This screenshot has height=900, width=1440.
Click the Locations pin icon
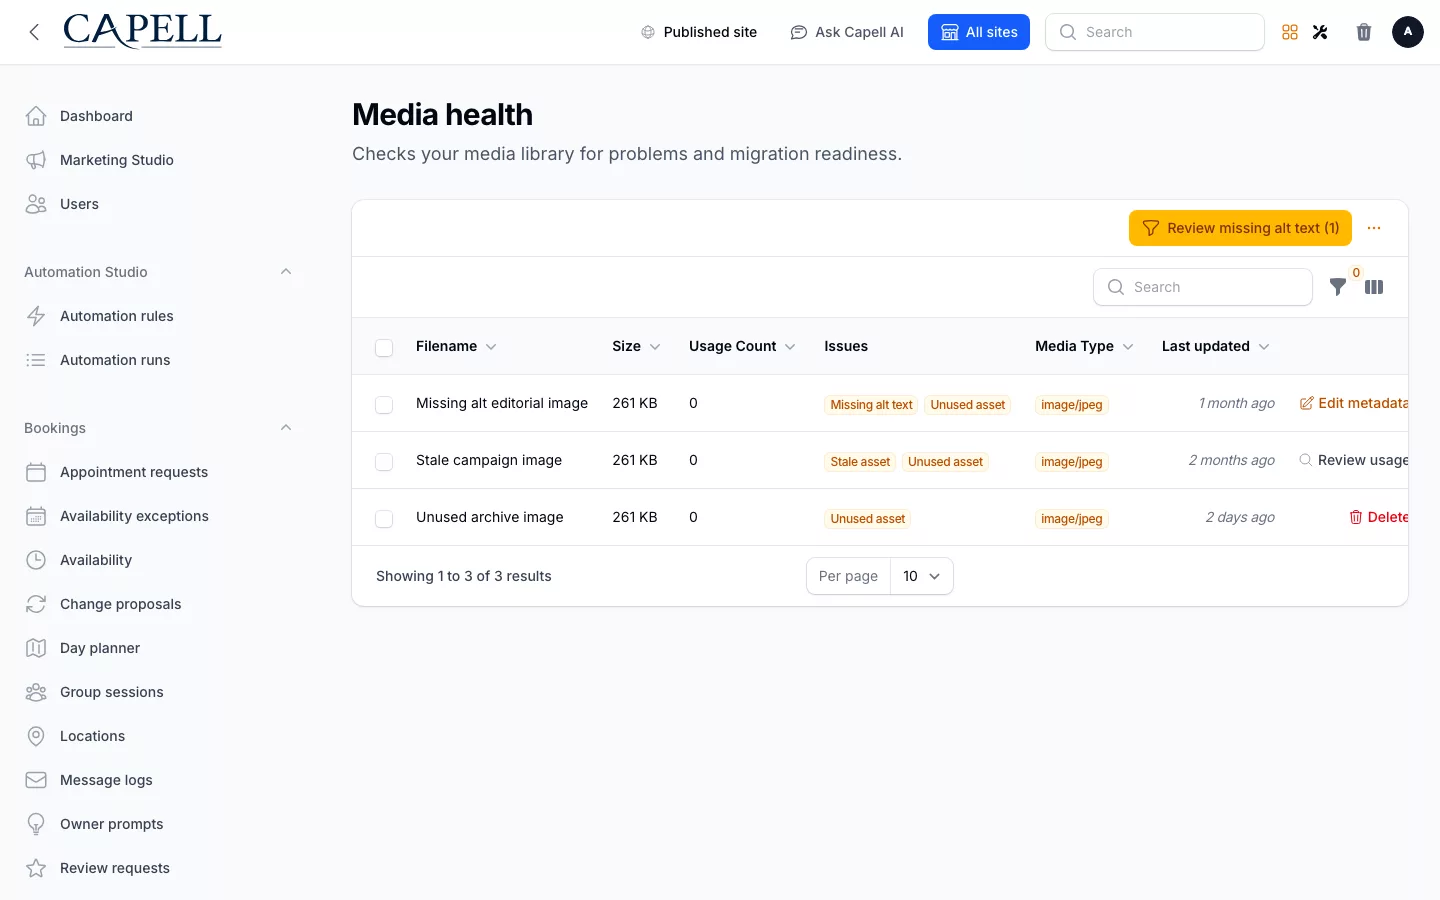coord(36,736)
